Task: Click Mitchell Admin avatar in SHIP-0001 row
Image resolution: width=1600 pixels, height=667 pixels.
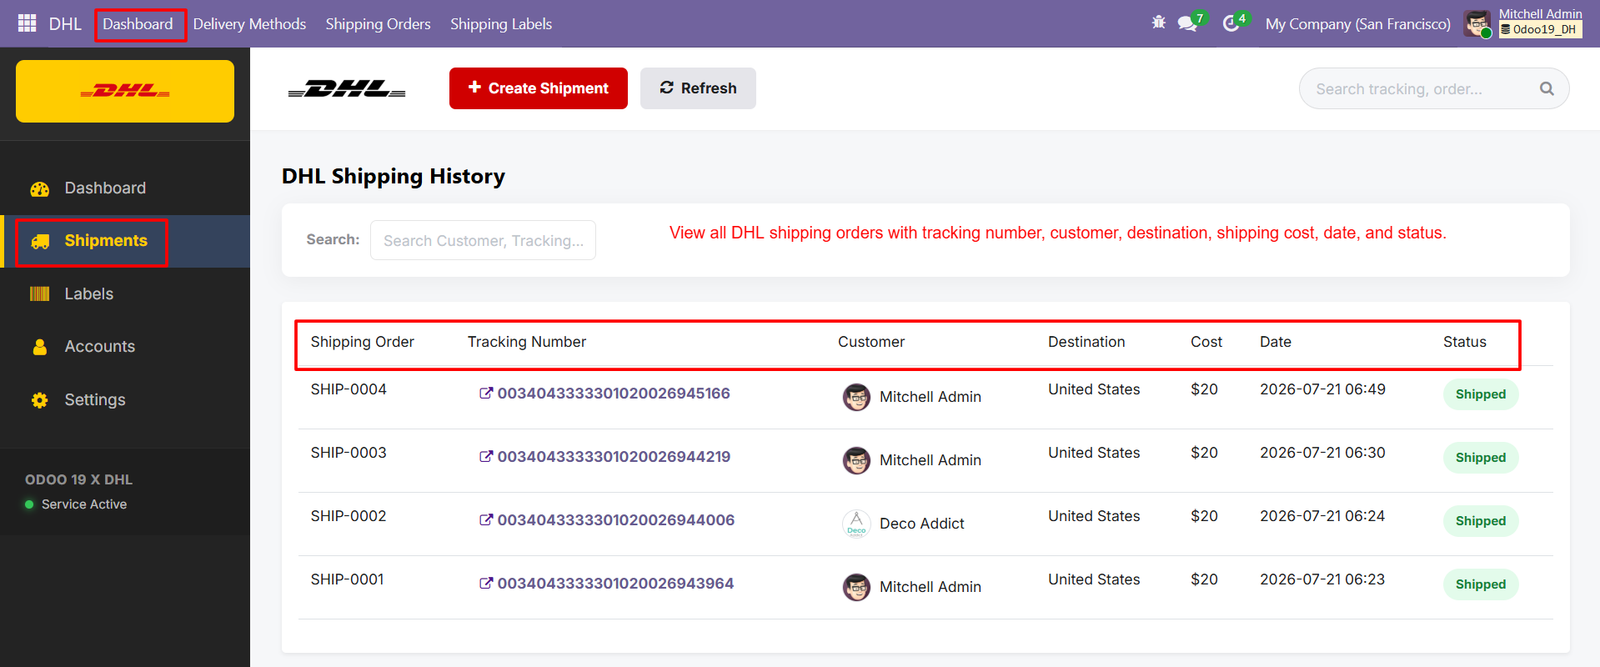Action: (857, 587)
